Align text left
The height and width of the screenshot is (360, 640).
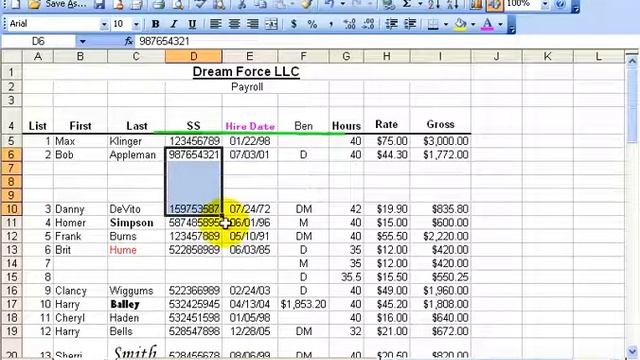[x=216, y=24]
